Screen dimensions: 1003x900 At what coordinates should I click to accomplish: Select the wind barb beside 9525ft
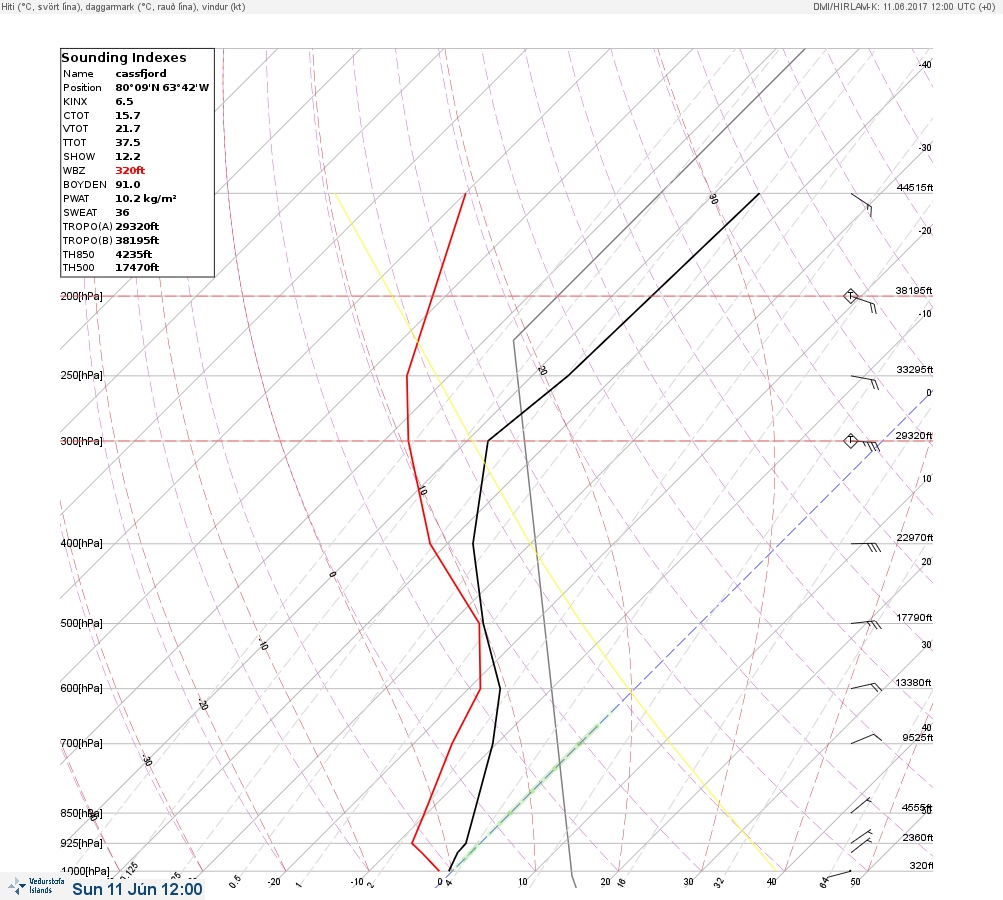coord(866,738)
